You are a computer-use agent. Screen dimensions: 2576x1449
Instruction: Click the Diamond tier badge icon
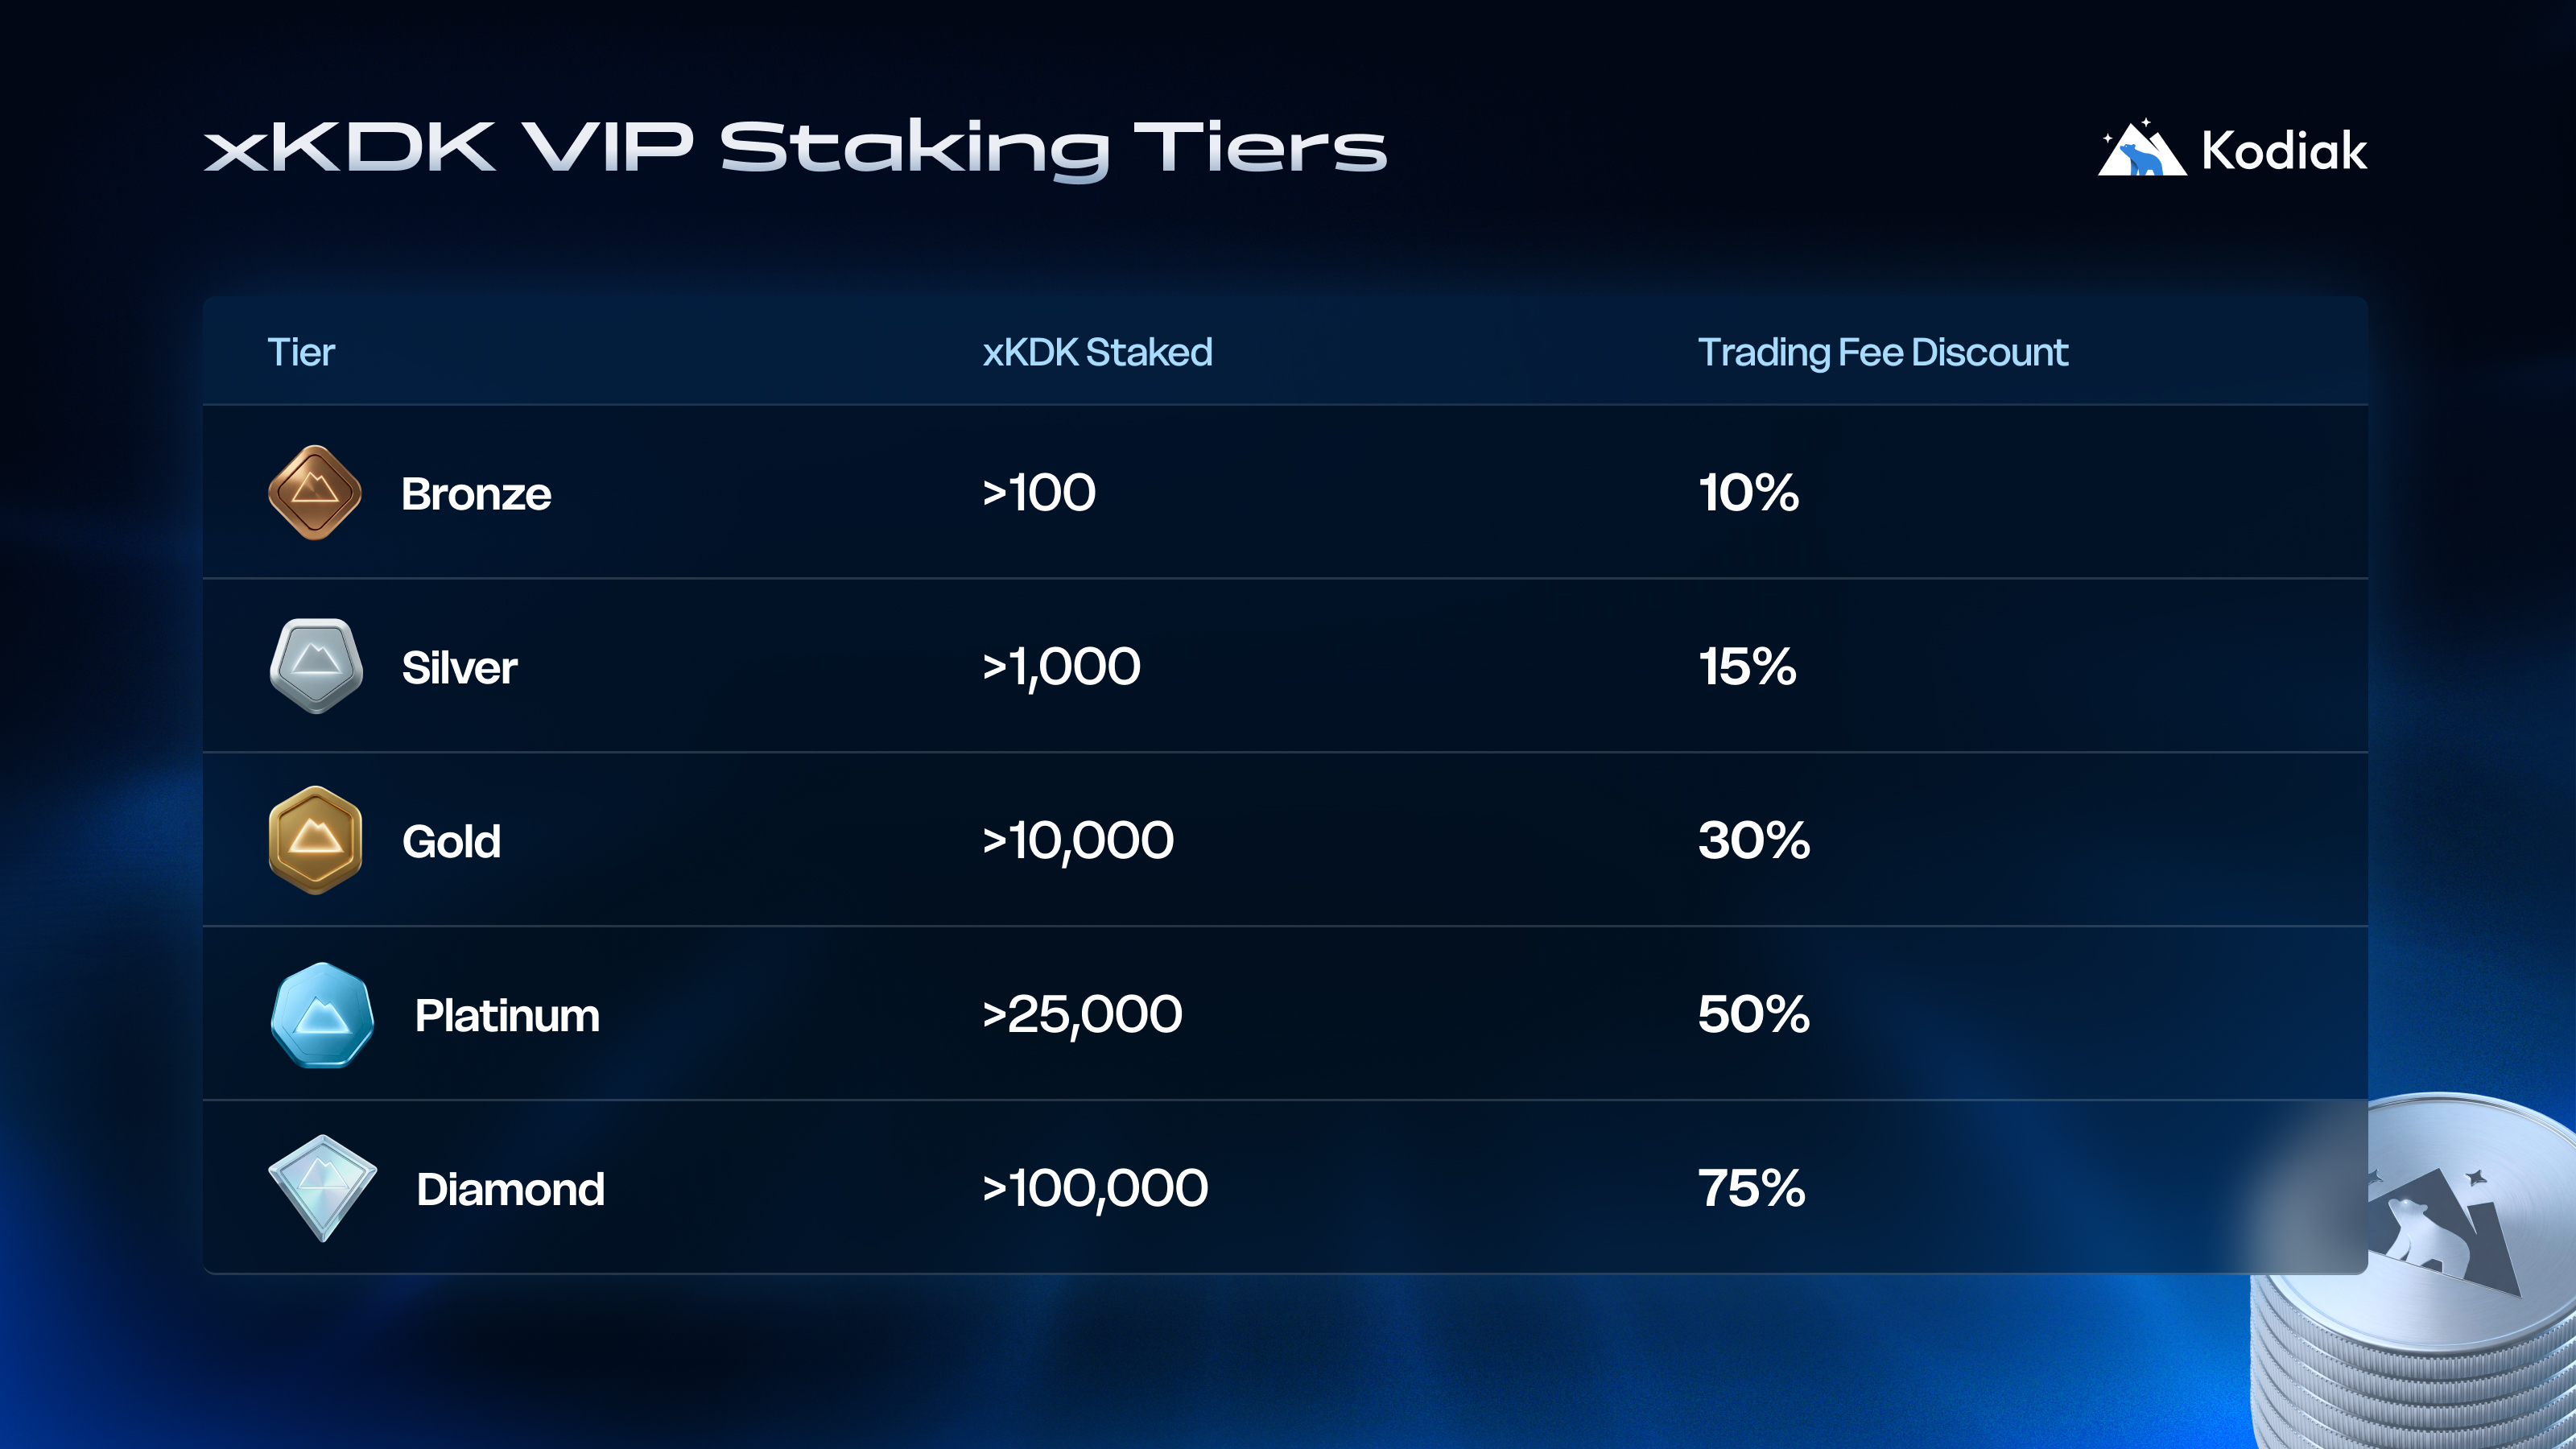(322, 1188)
